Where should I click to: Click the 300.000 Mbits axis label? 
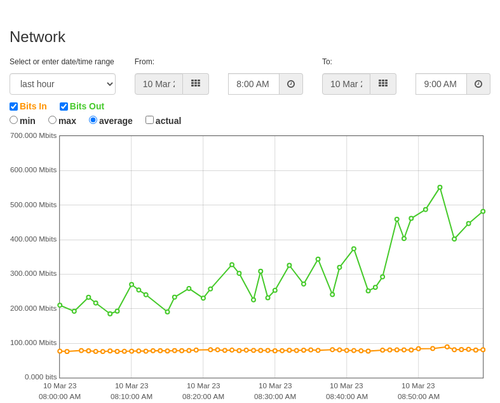click(x=33, y=274)
